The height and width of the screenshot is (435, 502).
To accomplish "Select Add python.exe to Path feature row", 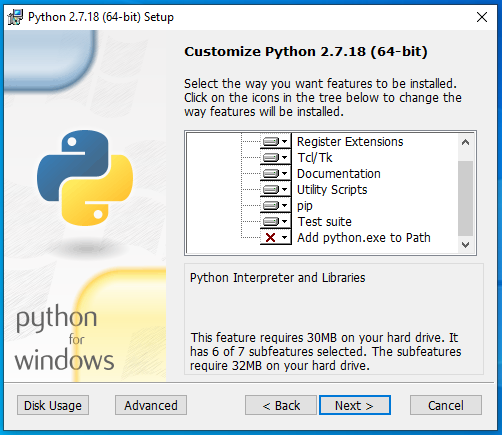I will point(364,238).
